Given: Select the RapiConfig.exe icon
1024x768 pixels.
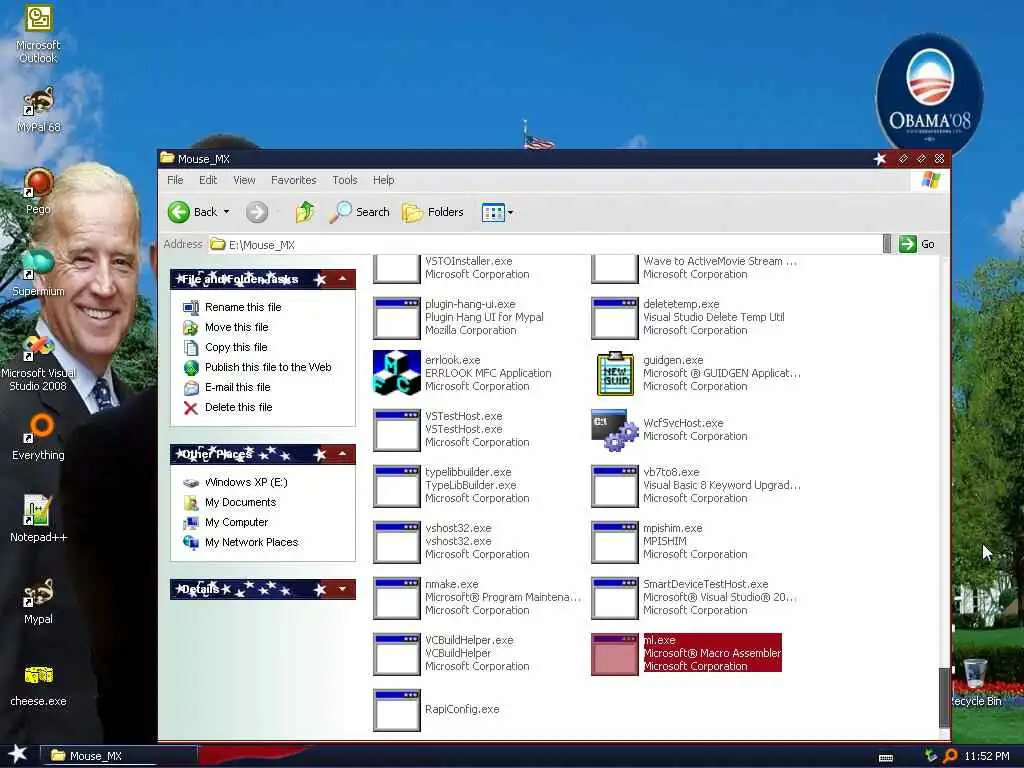Looking at the screenshot, I should click(x=396, y=710).
